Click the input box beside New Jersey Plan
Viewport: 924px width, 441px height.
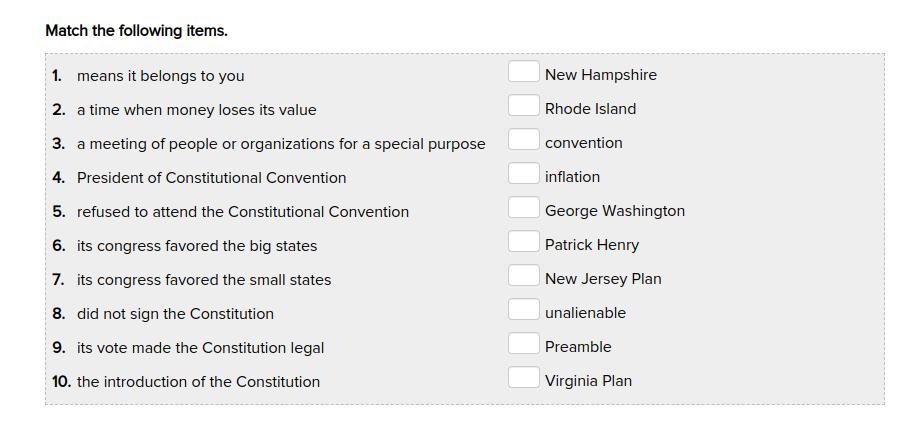tap(523, 275)
